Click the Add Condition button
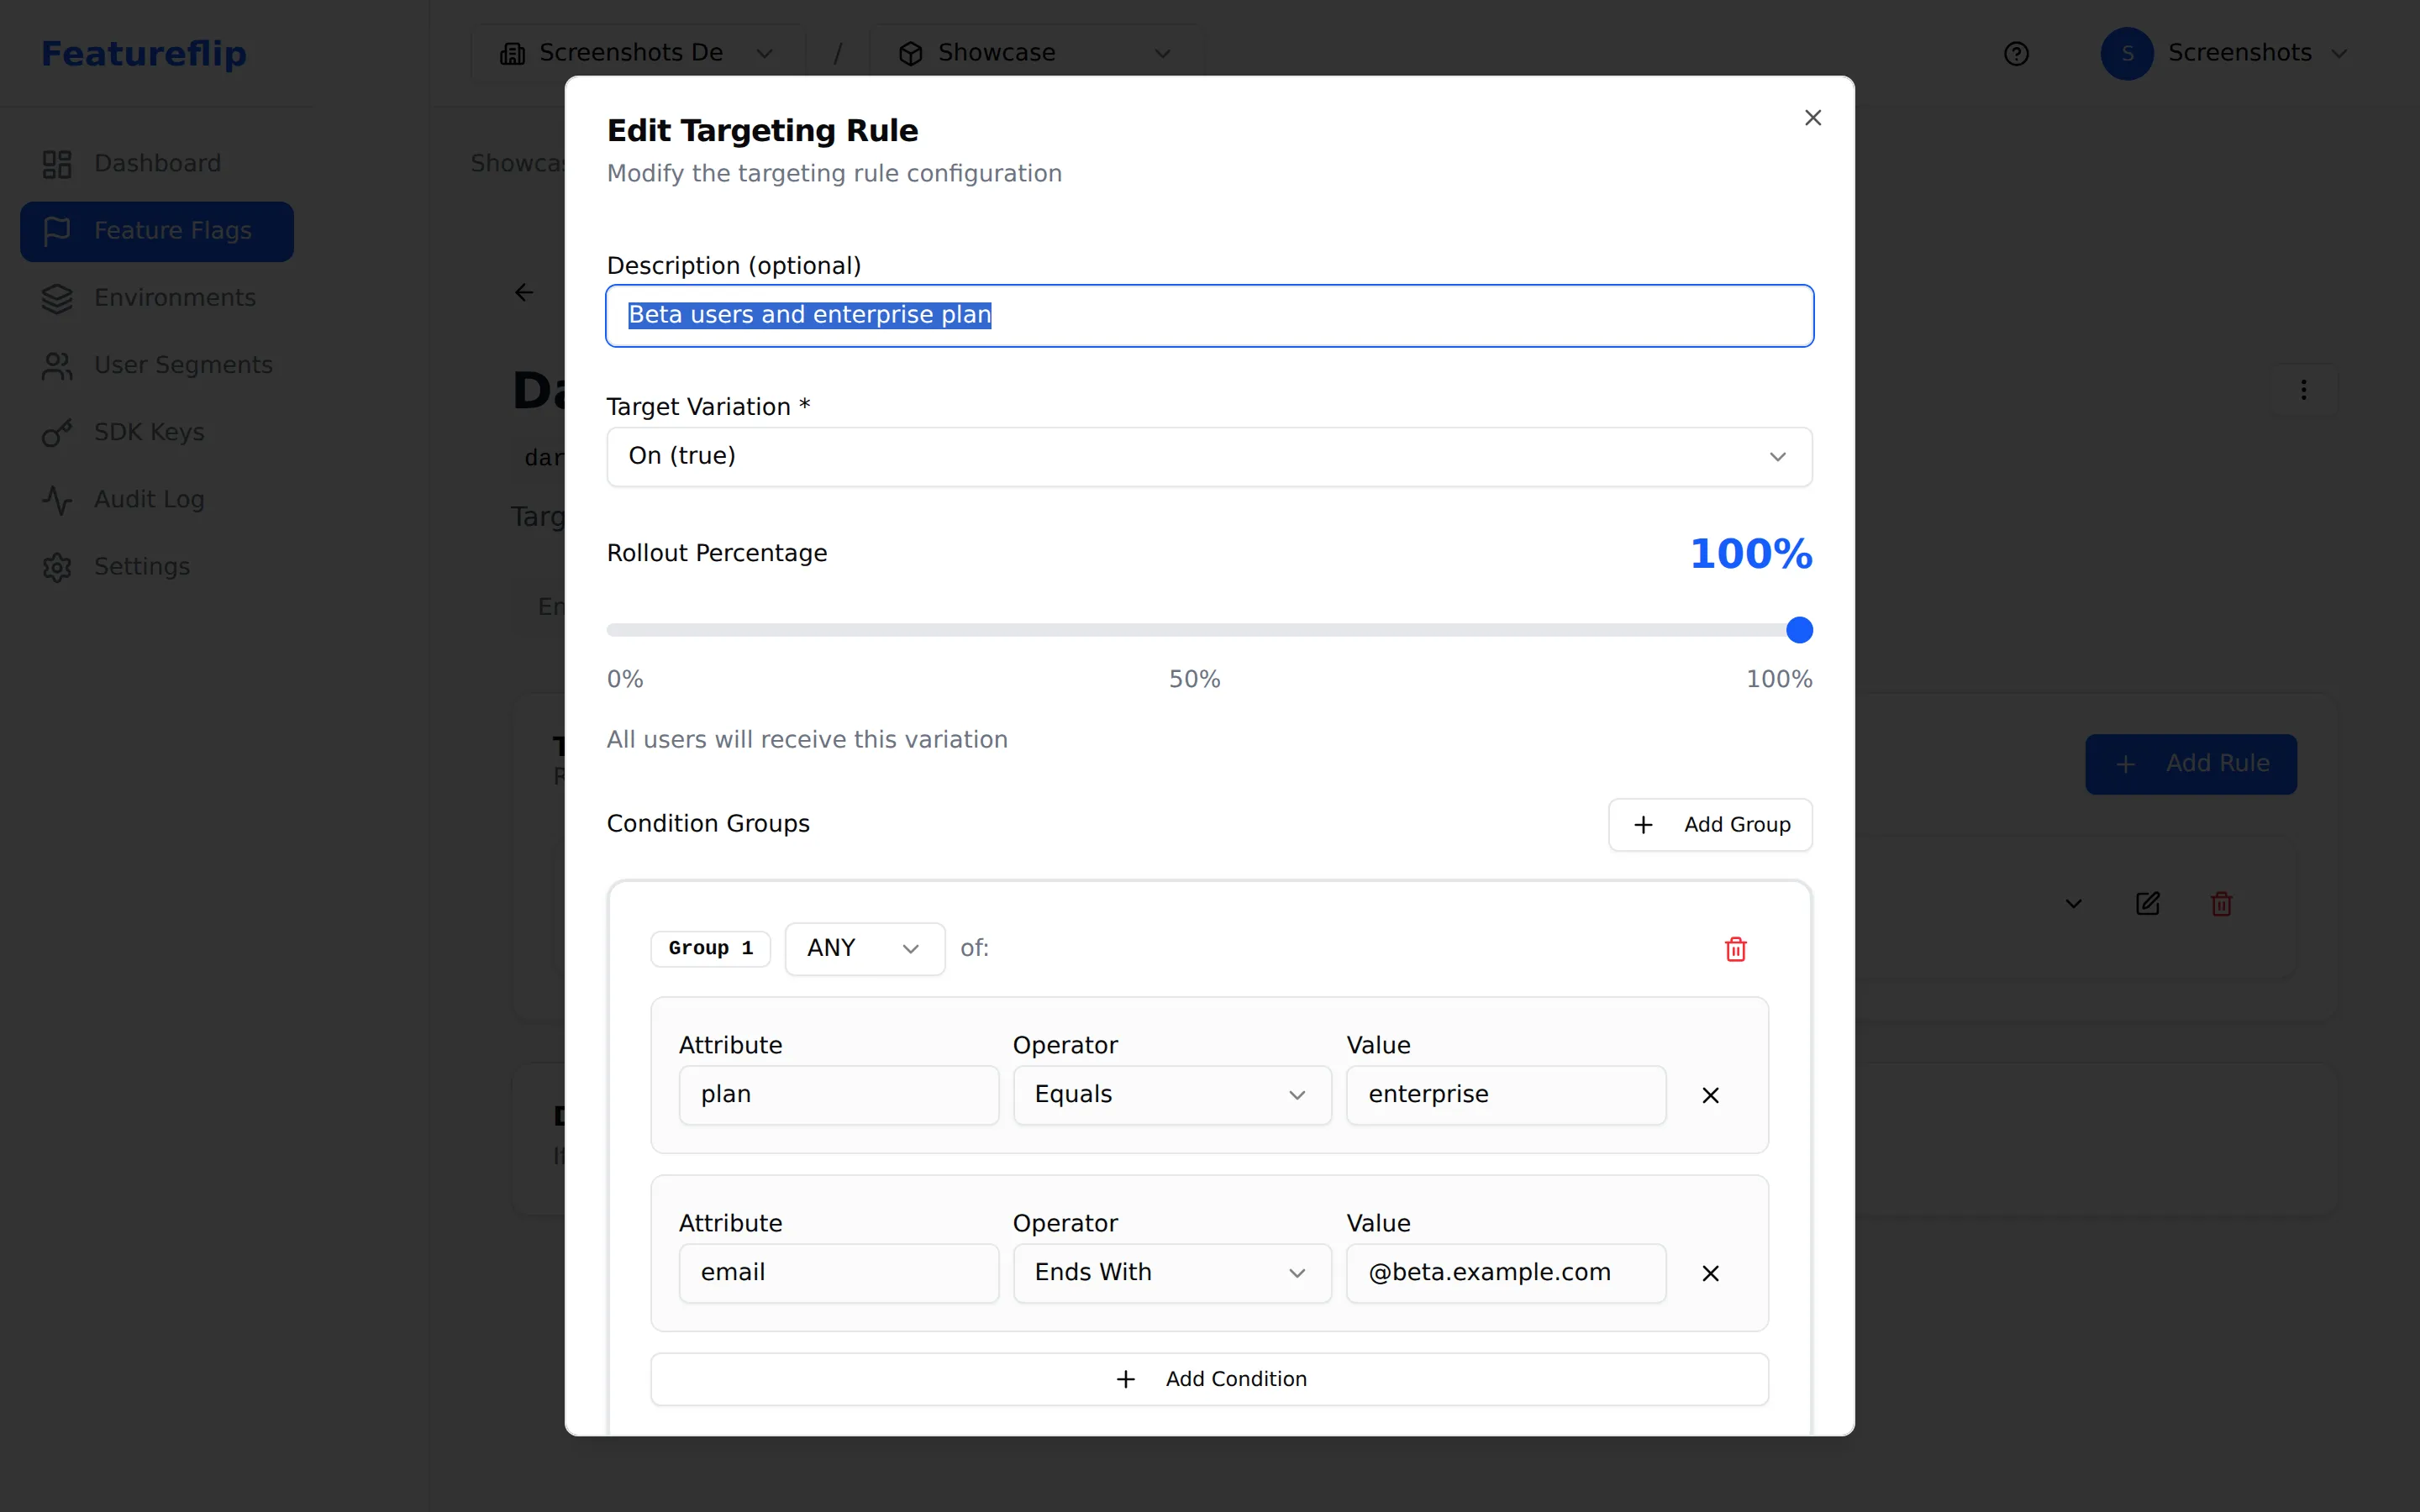 (x=1209, y=1379)
